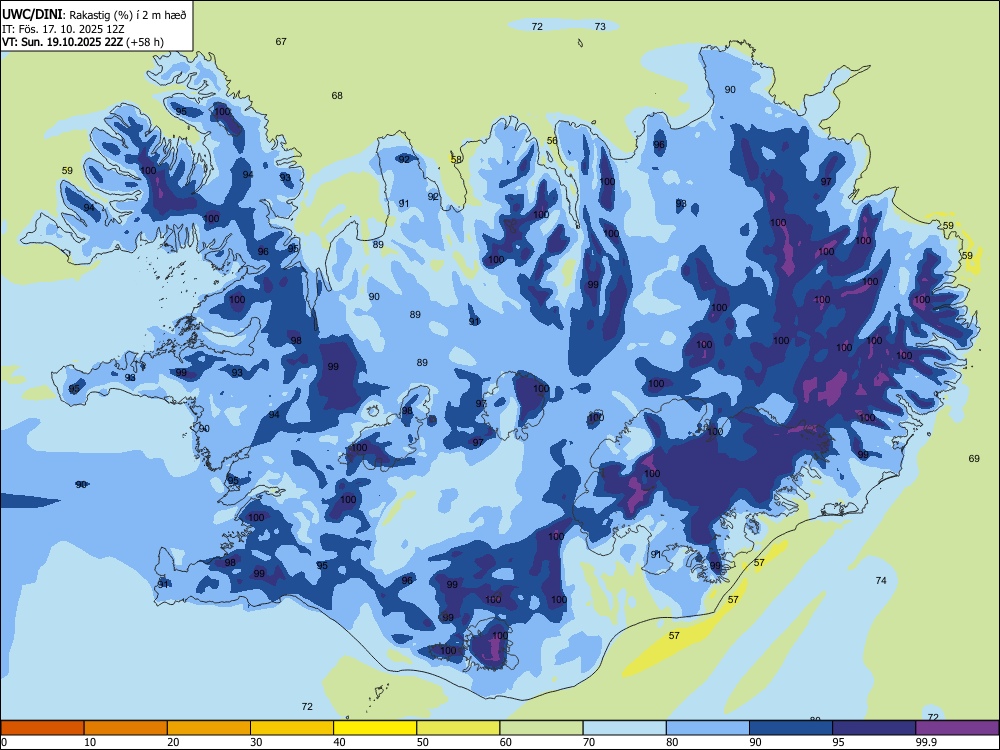Screen dimensions: 1000x750
Task: Select the '30' legend tick label
Action: (x=256, y=742)
